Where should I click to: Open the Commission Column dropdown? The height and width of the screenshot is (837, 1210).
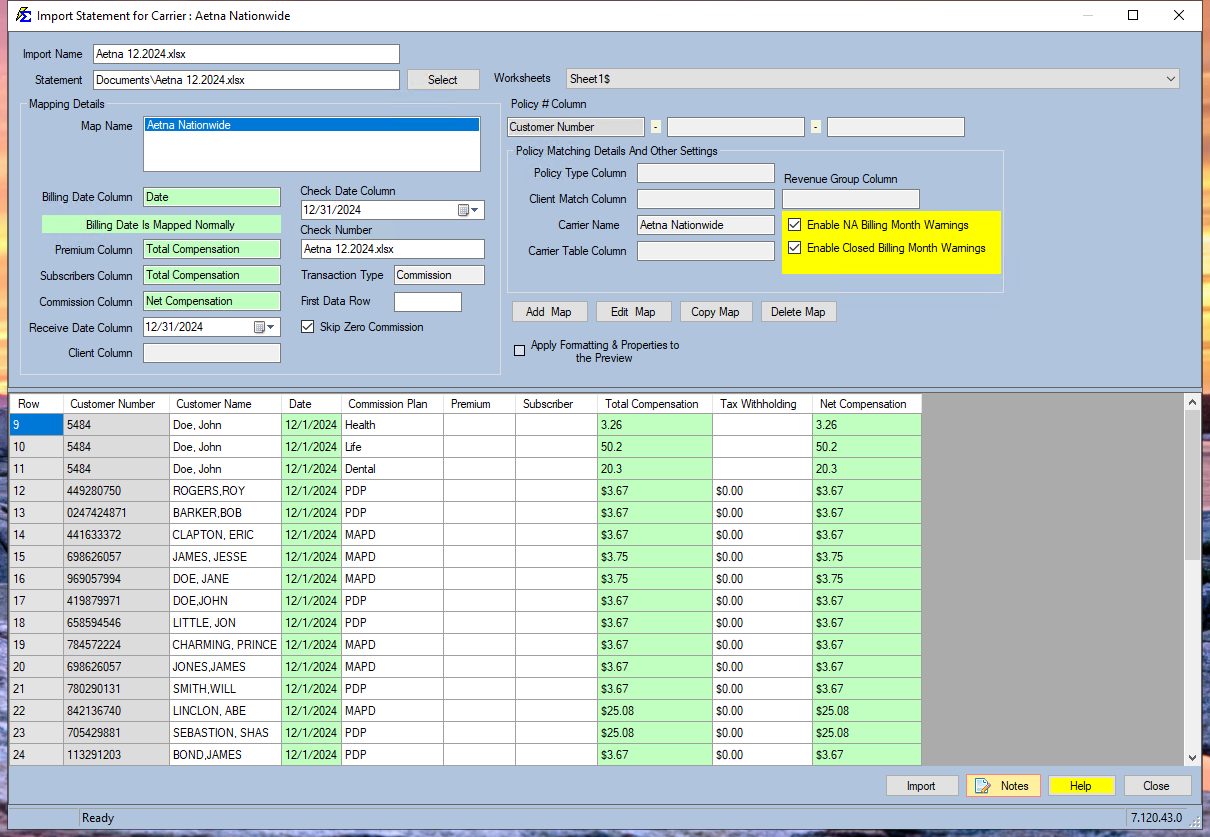tap(212, 301)
